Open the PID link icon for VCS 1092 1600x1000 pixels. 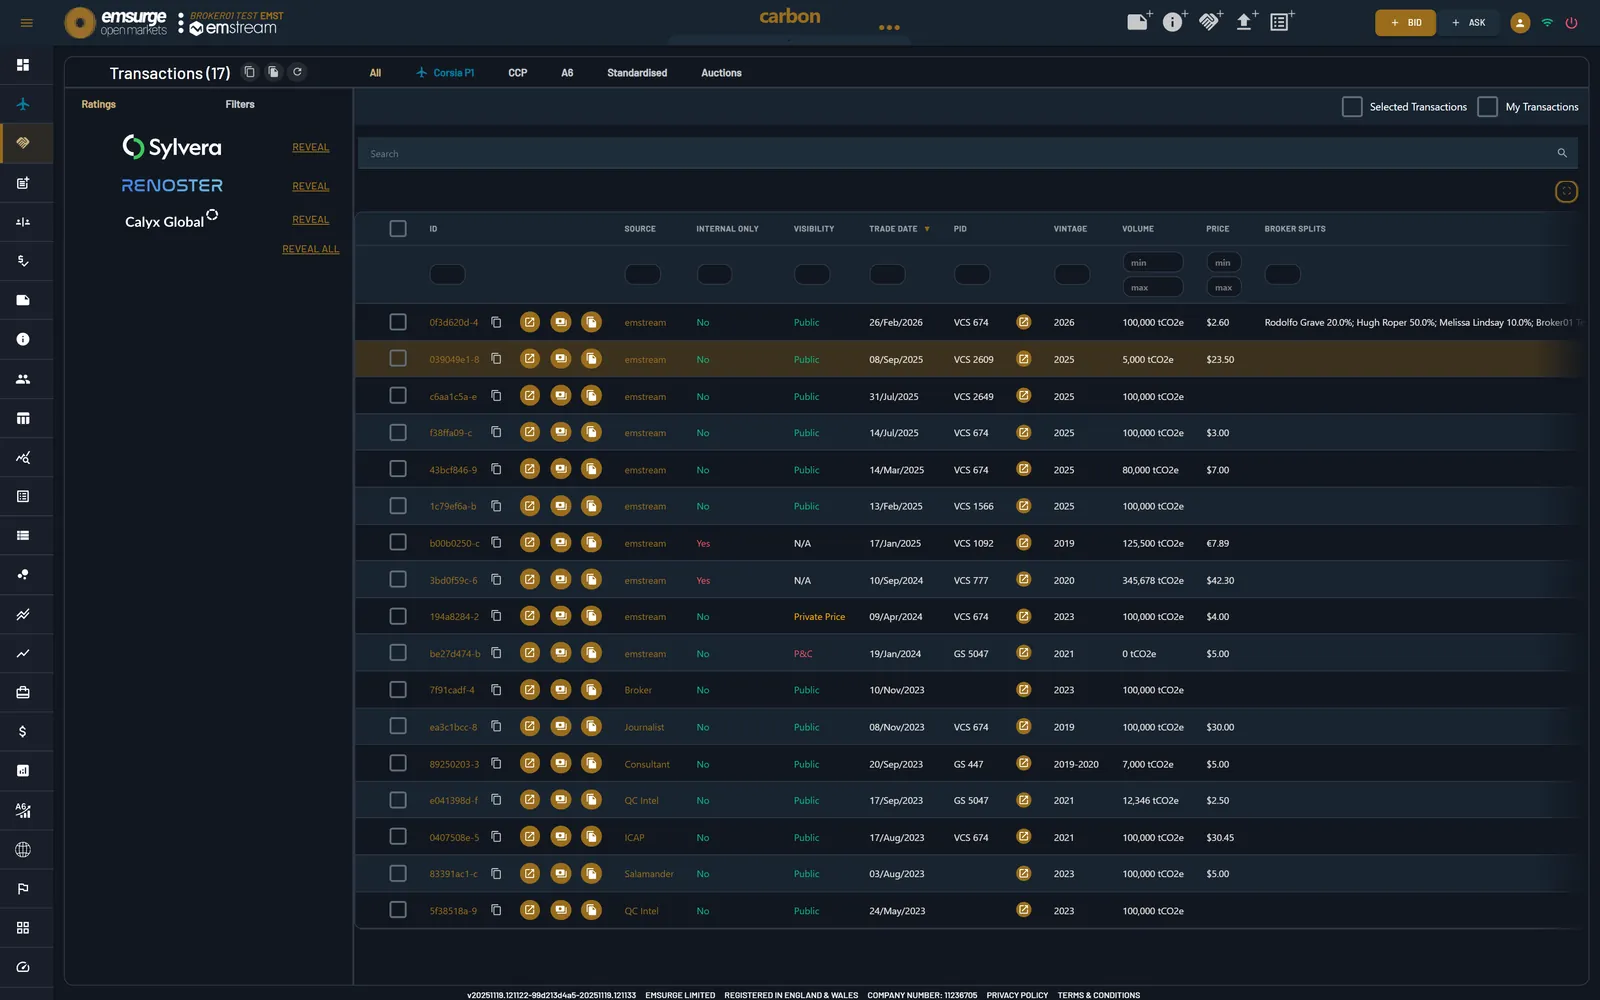(x=1023, y=543)
